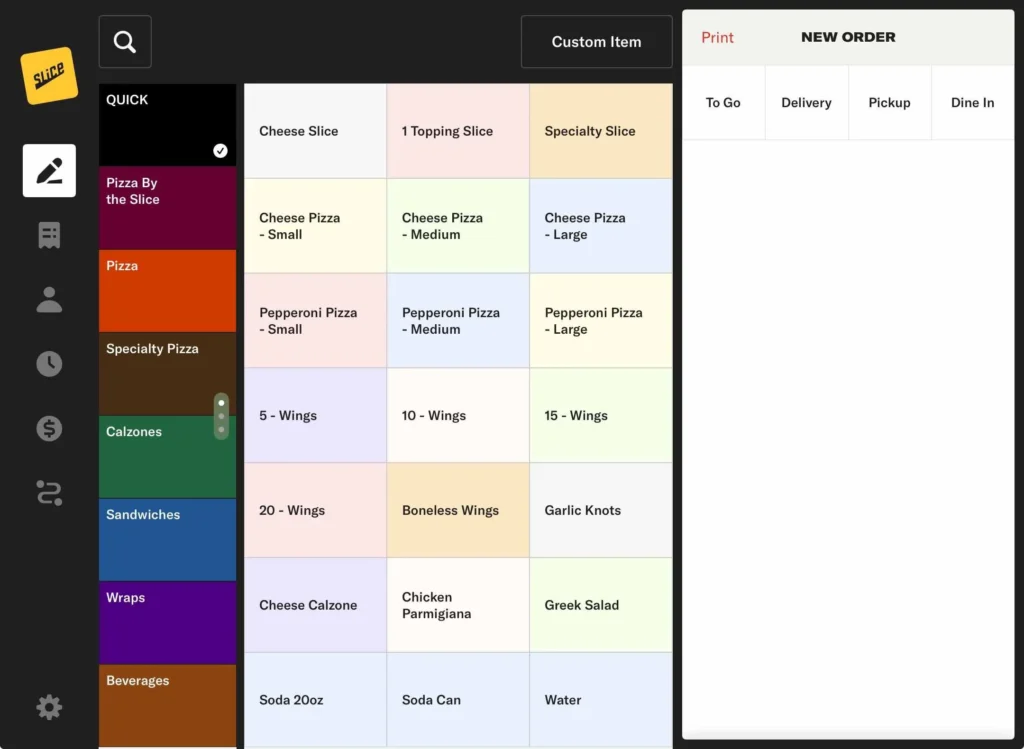This screenshot has width=1024, height=749.
Task: Add Garlic Knots to the order
Action: [600, 510]
